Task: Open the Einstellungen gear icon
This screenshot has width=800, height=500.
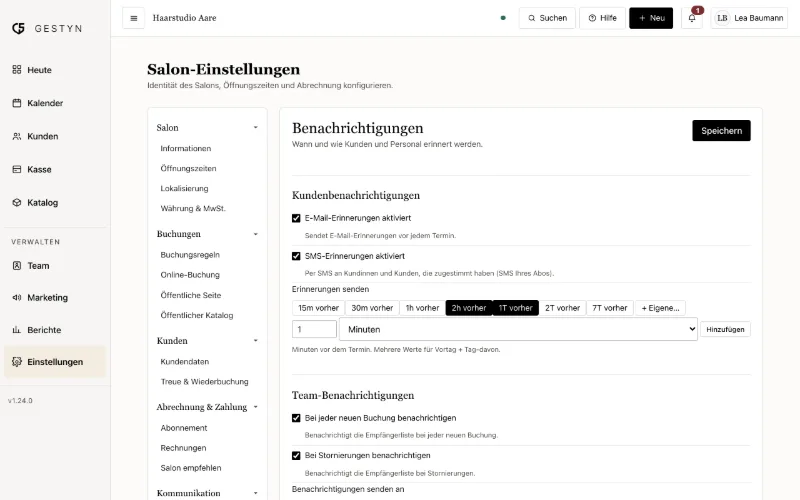Action: [17, 362]
